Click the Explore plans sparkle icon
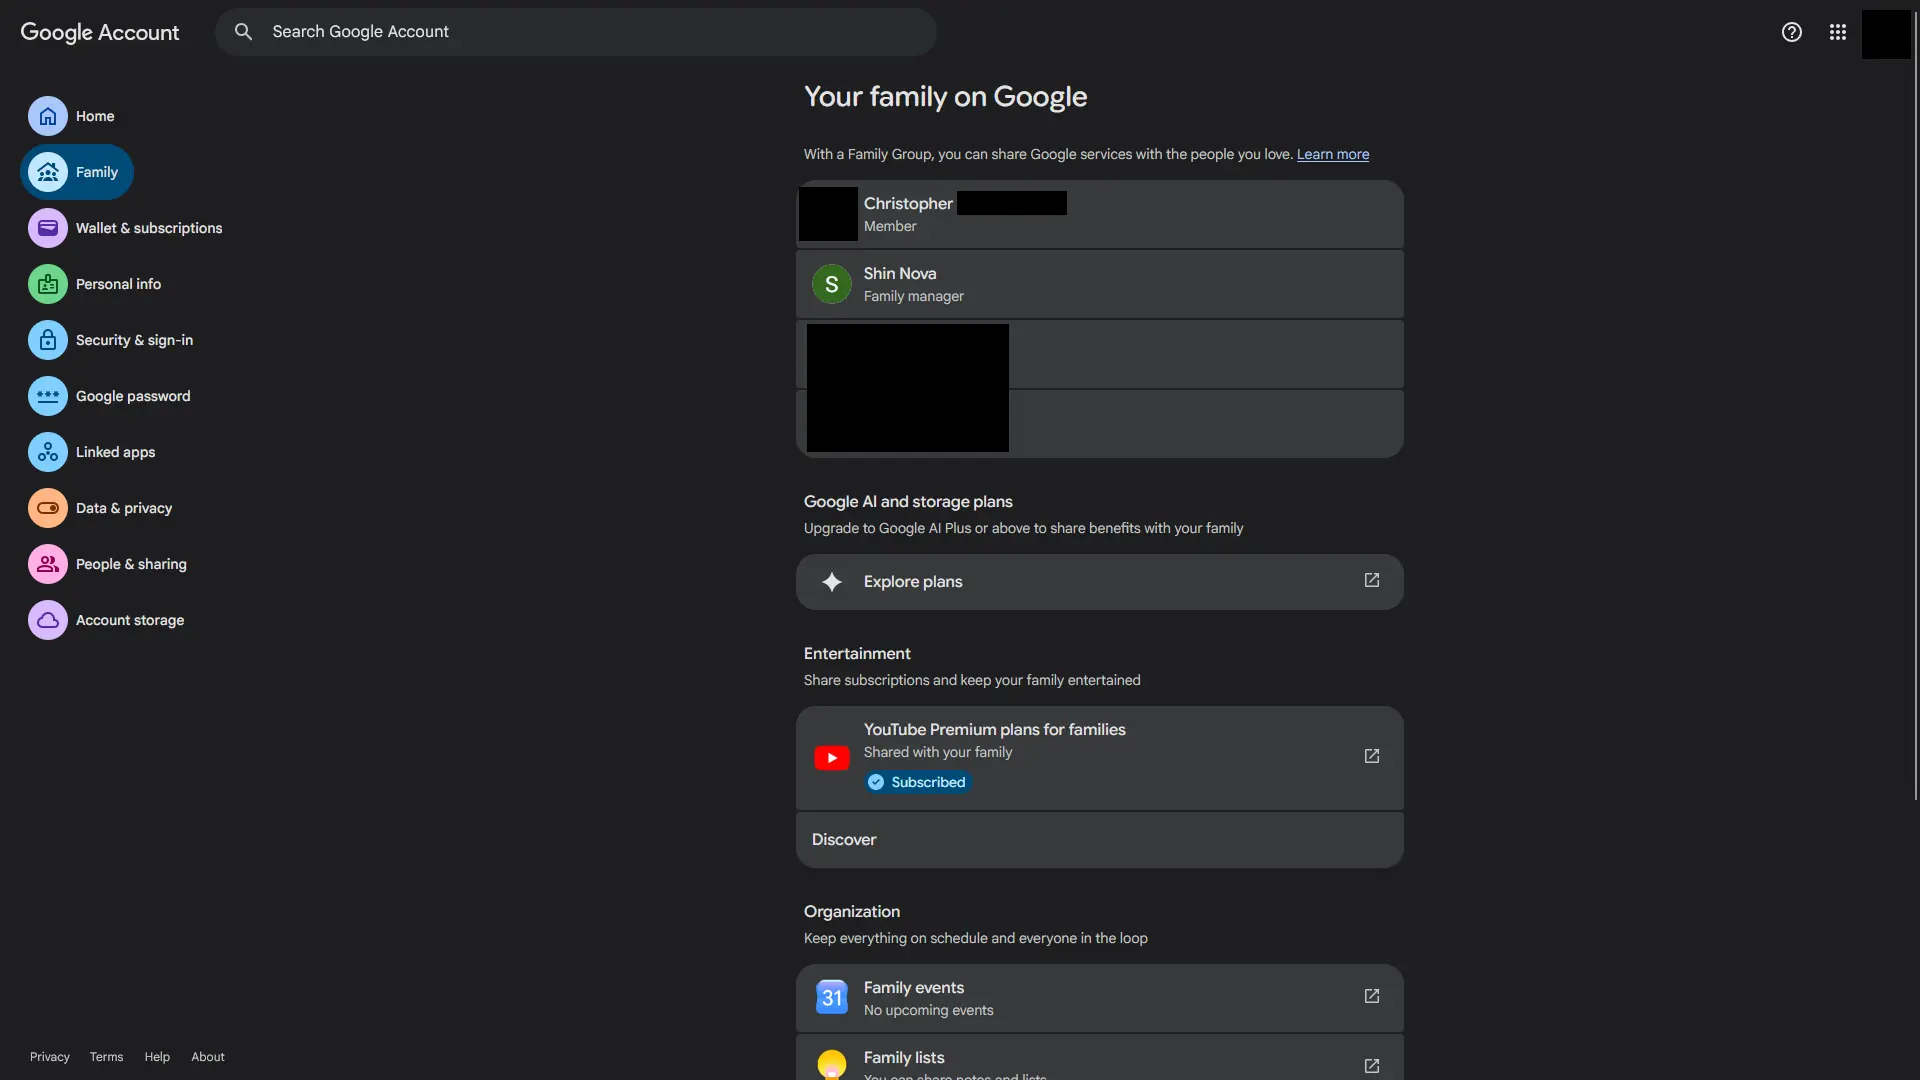The image size is (1920, 1080). click(x=831, y=582)
